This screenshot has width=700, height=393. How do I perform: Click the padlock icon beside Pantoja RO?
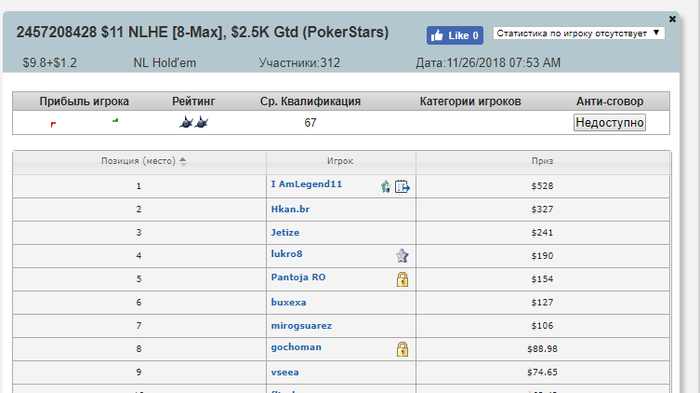coord(402,279)
